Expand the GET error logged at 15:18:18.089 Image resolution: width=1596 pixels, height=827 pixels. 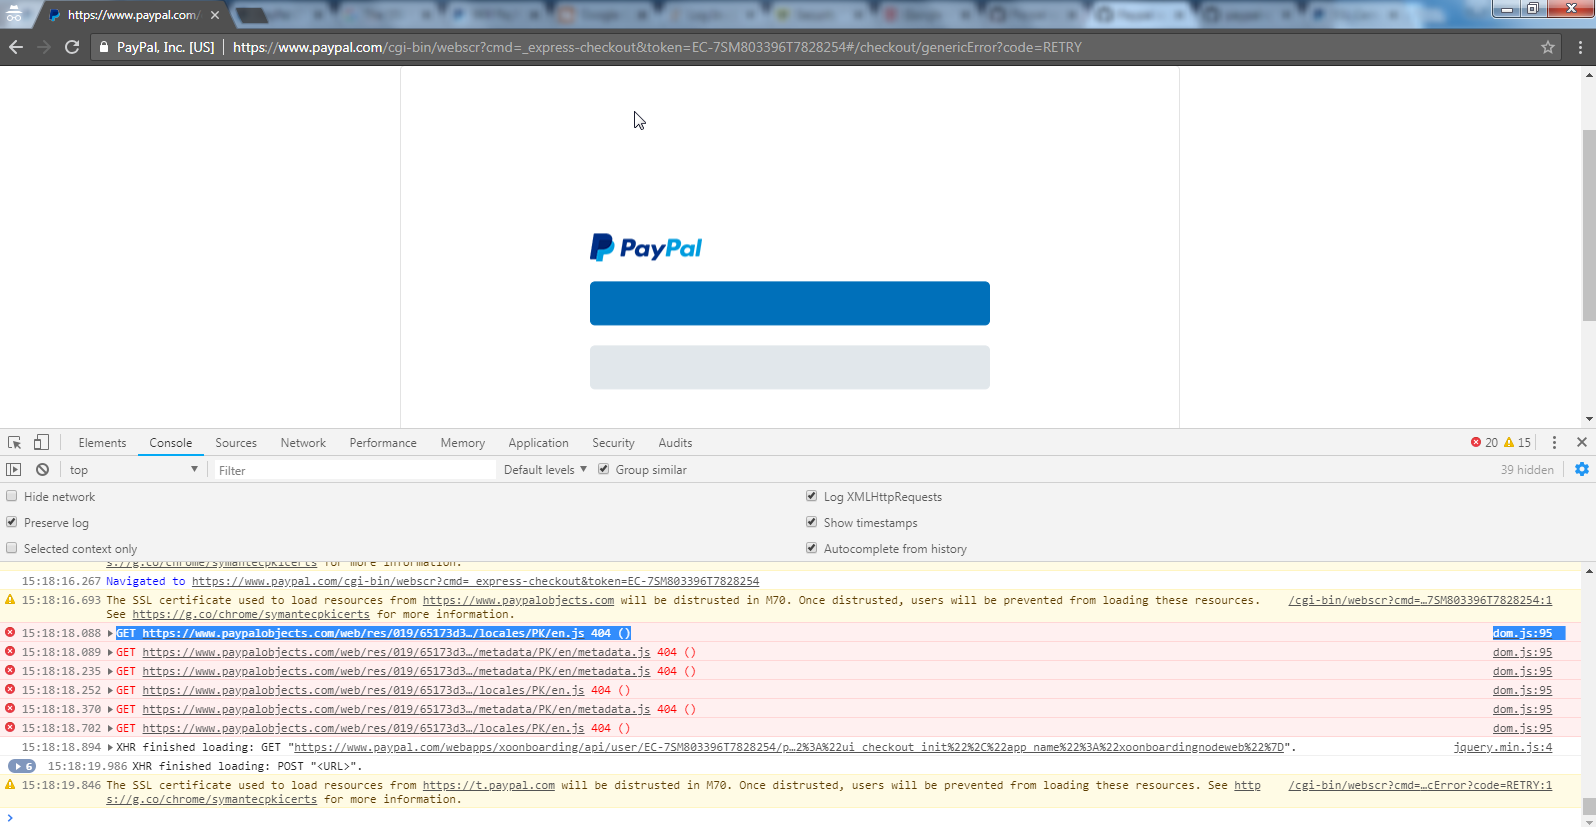pos(110,652)
